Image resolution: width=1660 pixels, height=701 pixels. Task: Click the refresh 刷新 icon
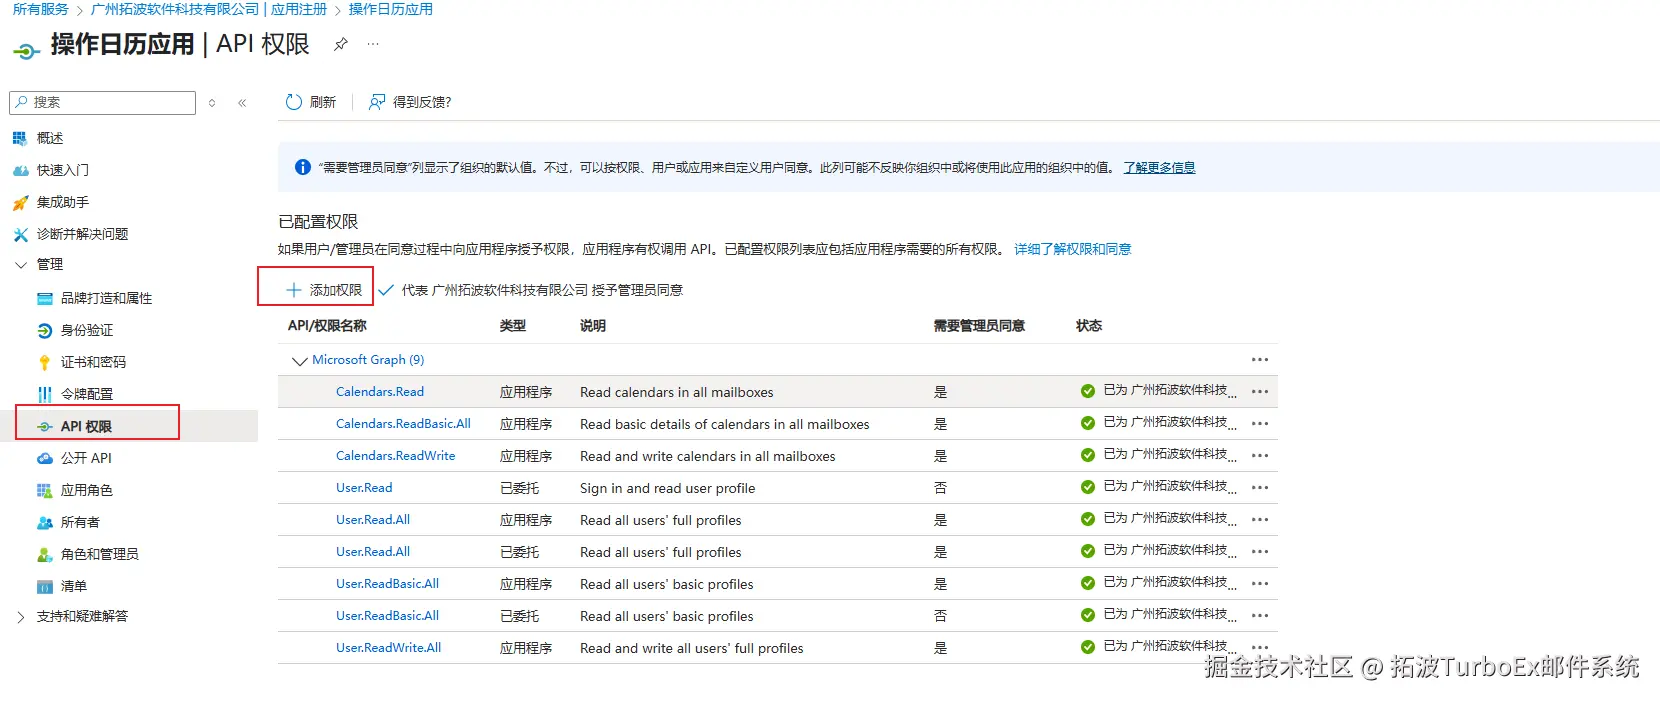tap(293, 102)
